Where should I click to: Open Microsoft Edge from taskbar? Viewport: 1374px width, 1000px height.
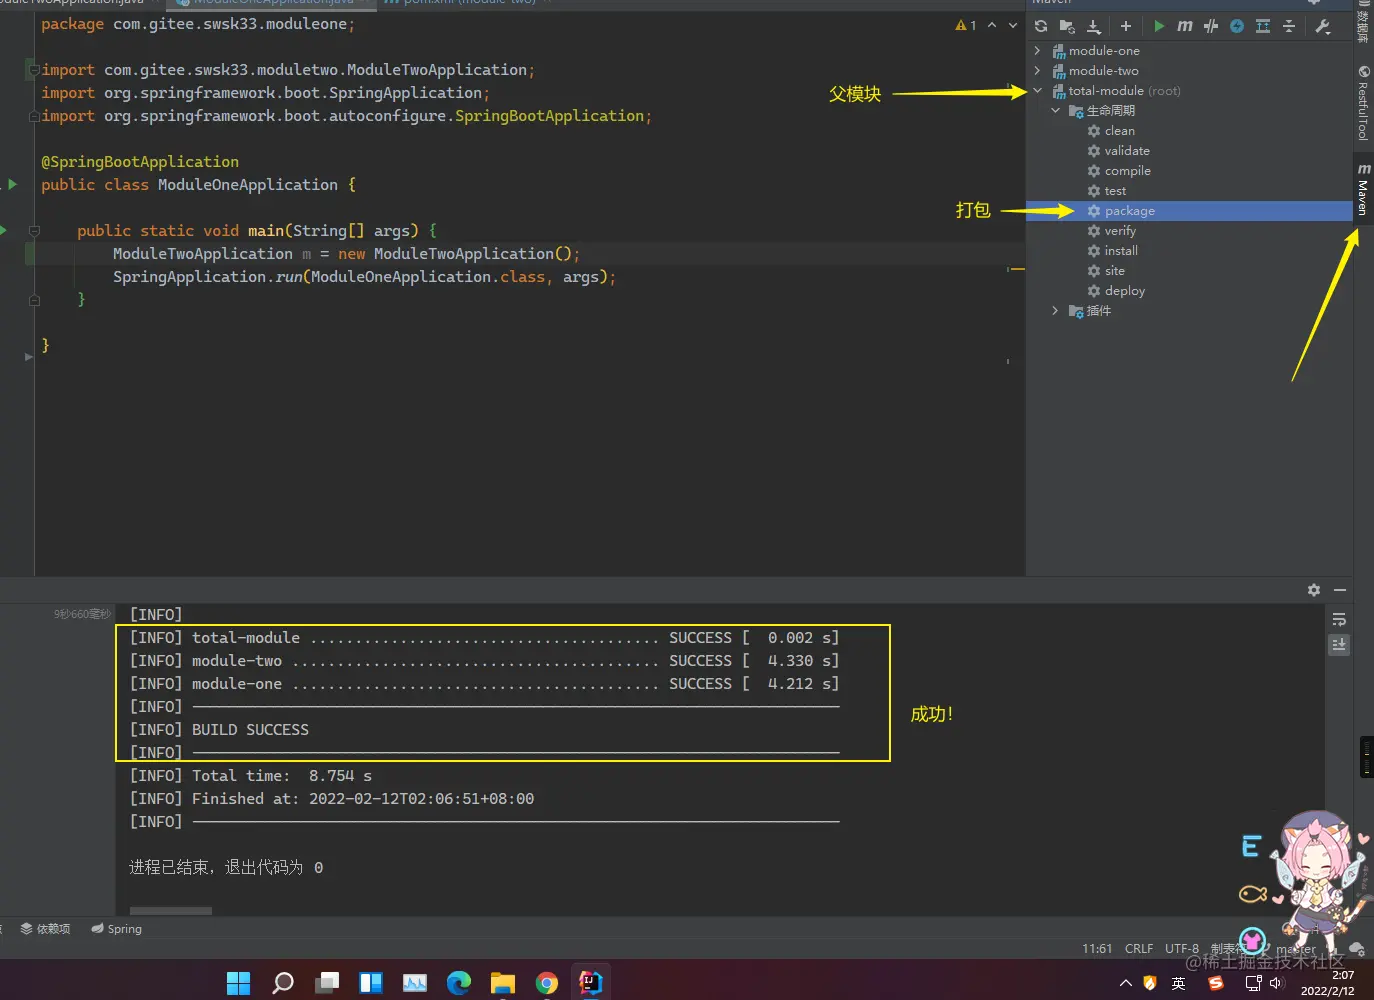pos(459,983)
